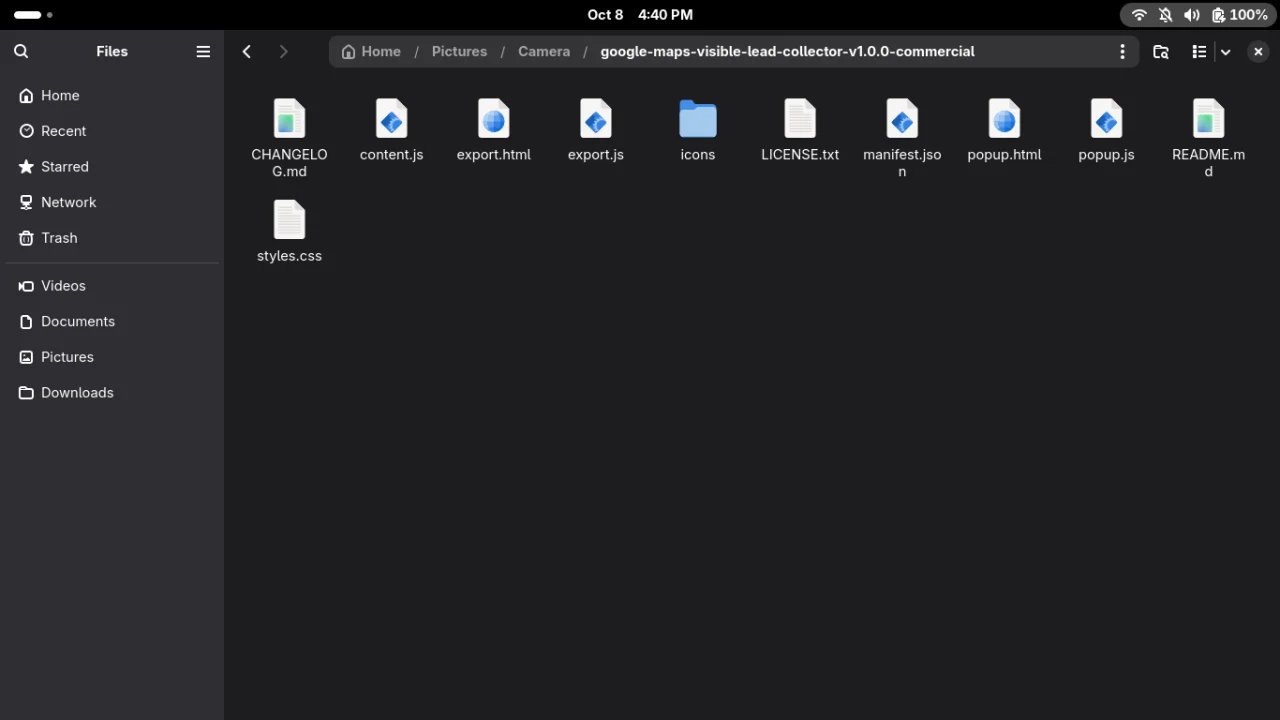Open the clock and calendar in top bar

click(640, 15)
